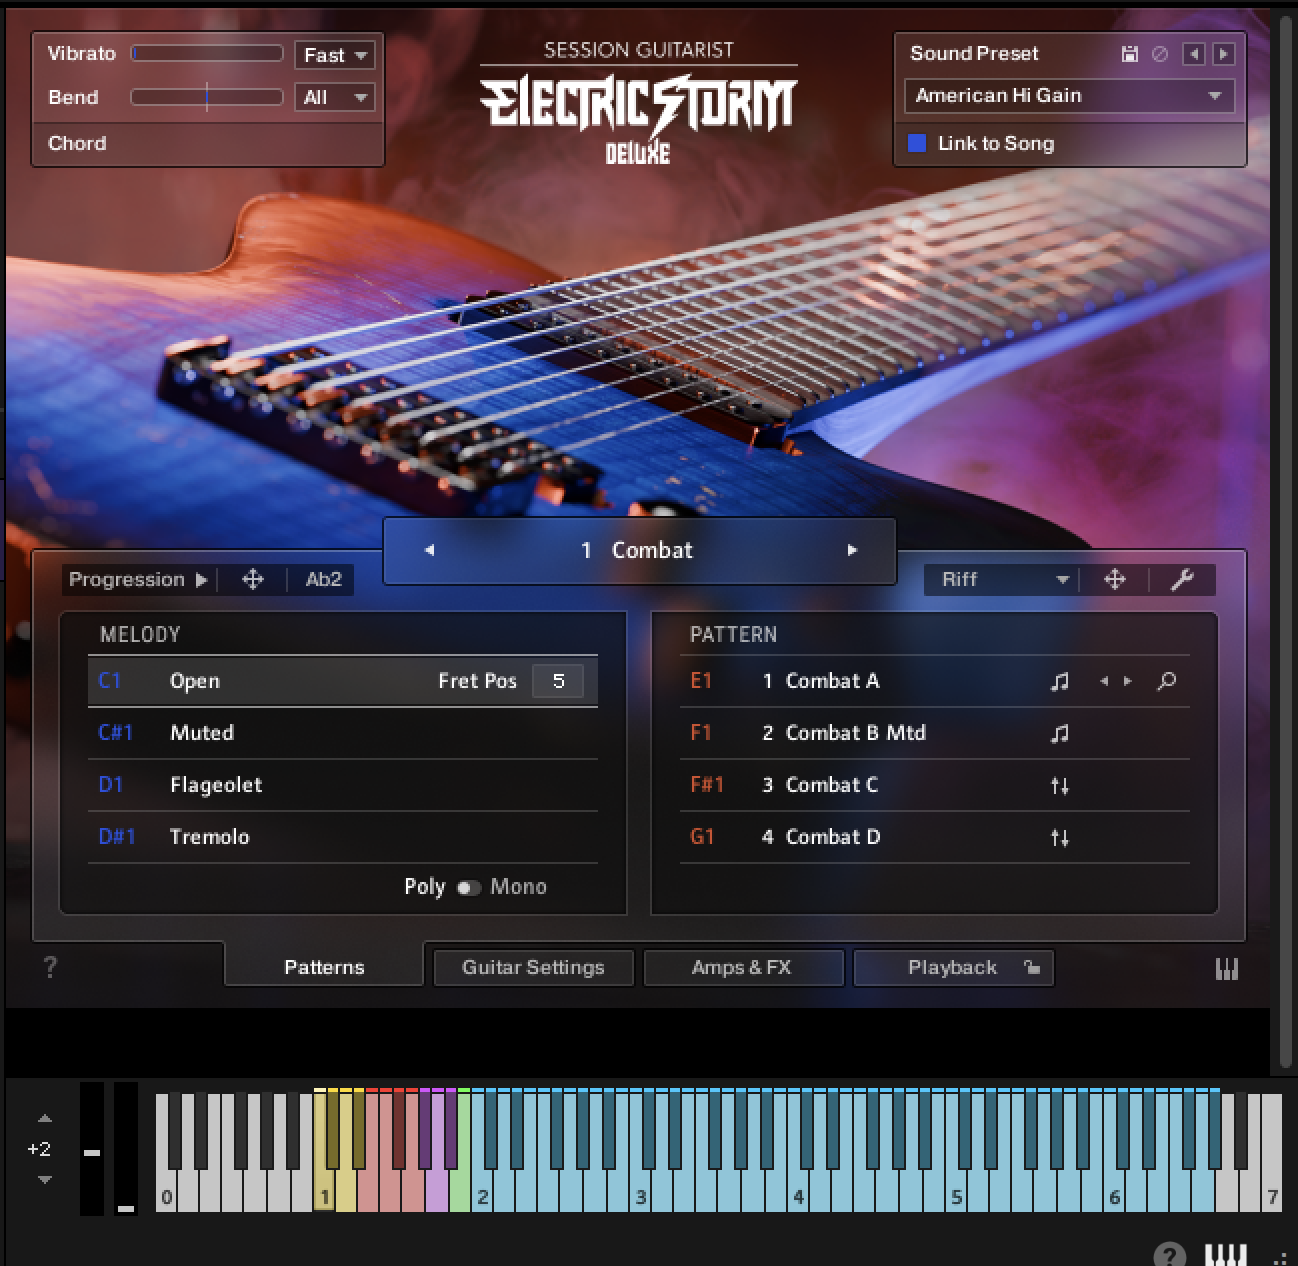Screen dimensions: 1298x1266
Task: Go to next sound preset arrow
Action: [x=1223, y=54]
